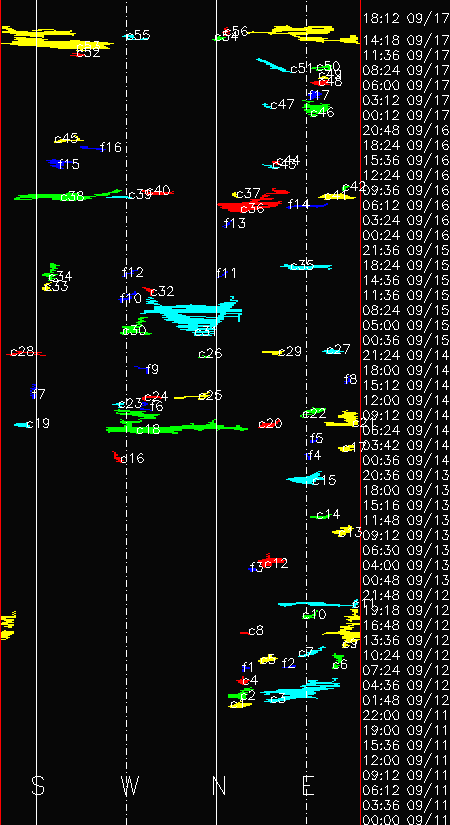Select the c47 detection label
This screenshot has height=825, width=450.
[282, 105]
